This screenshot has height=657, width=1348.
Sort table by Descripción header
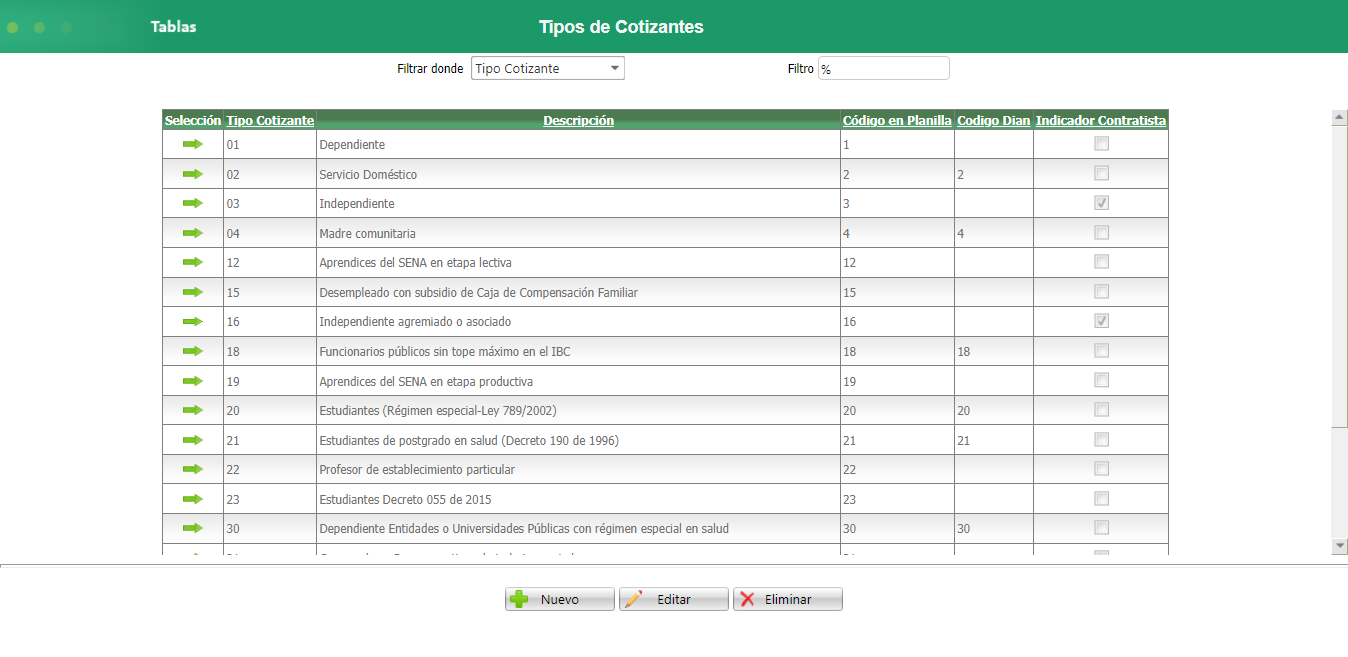(579, 121)
